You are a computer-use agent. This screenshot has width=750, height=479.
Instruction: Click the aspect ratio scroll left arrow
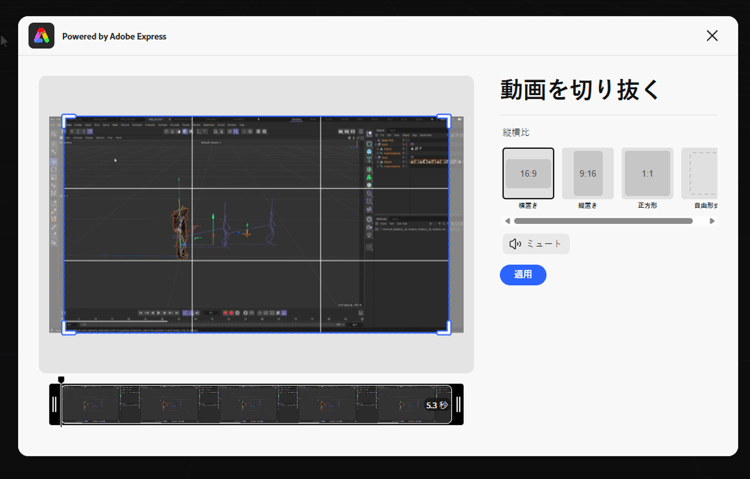pyautogui.click(x=507, y=221)
